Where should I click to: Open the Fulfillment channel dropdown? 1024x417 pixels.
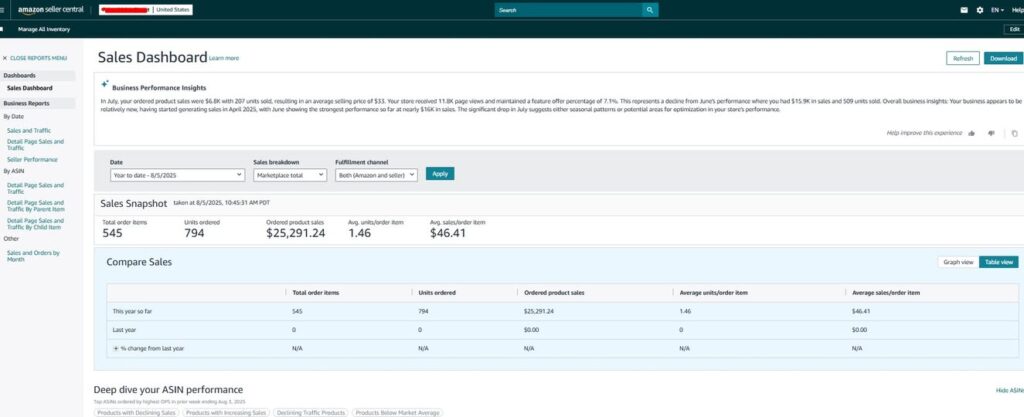point(376,175)
